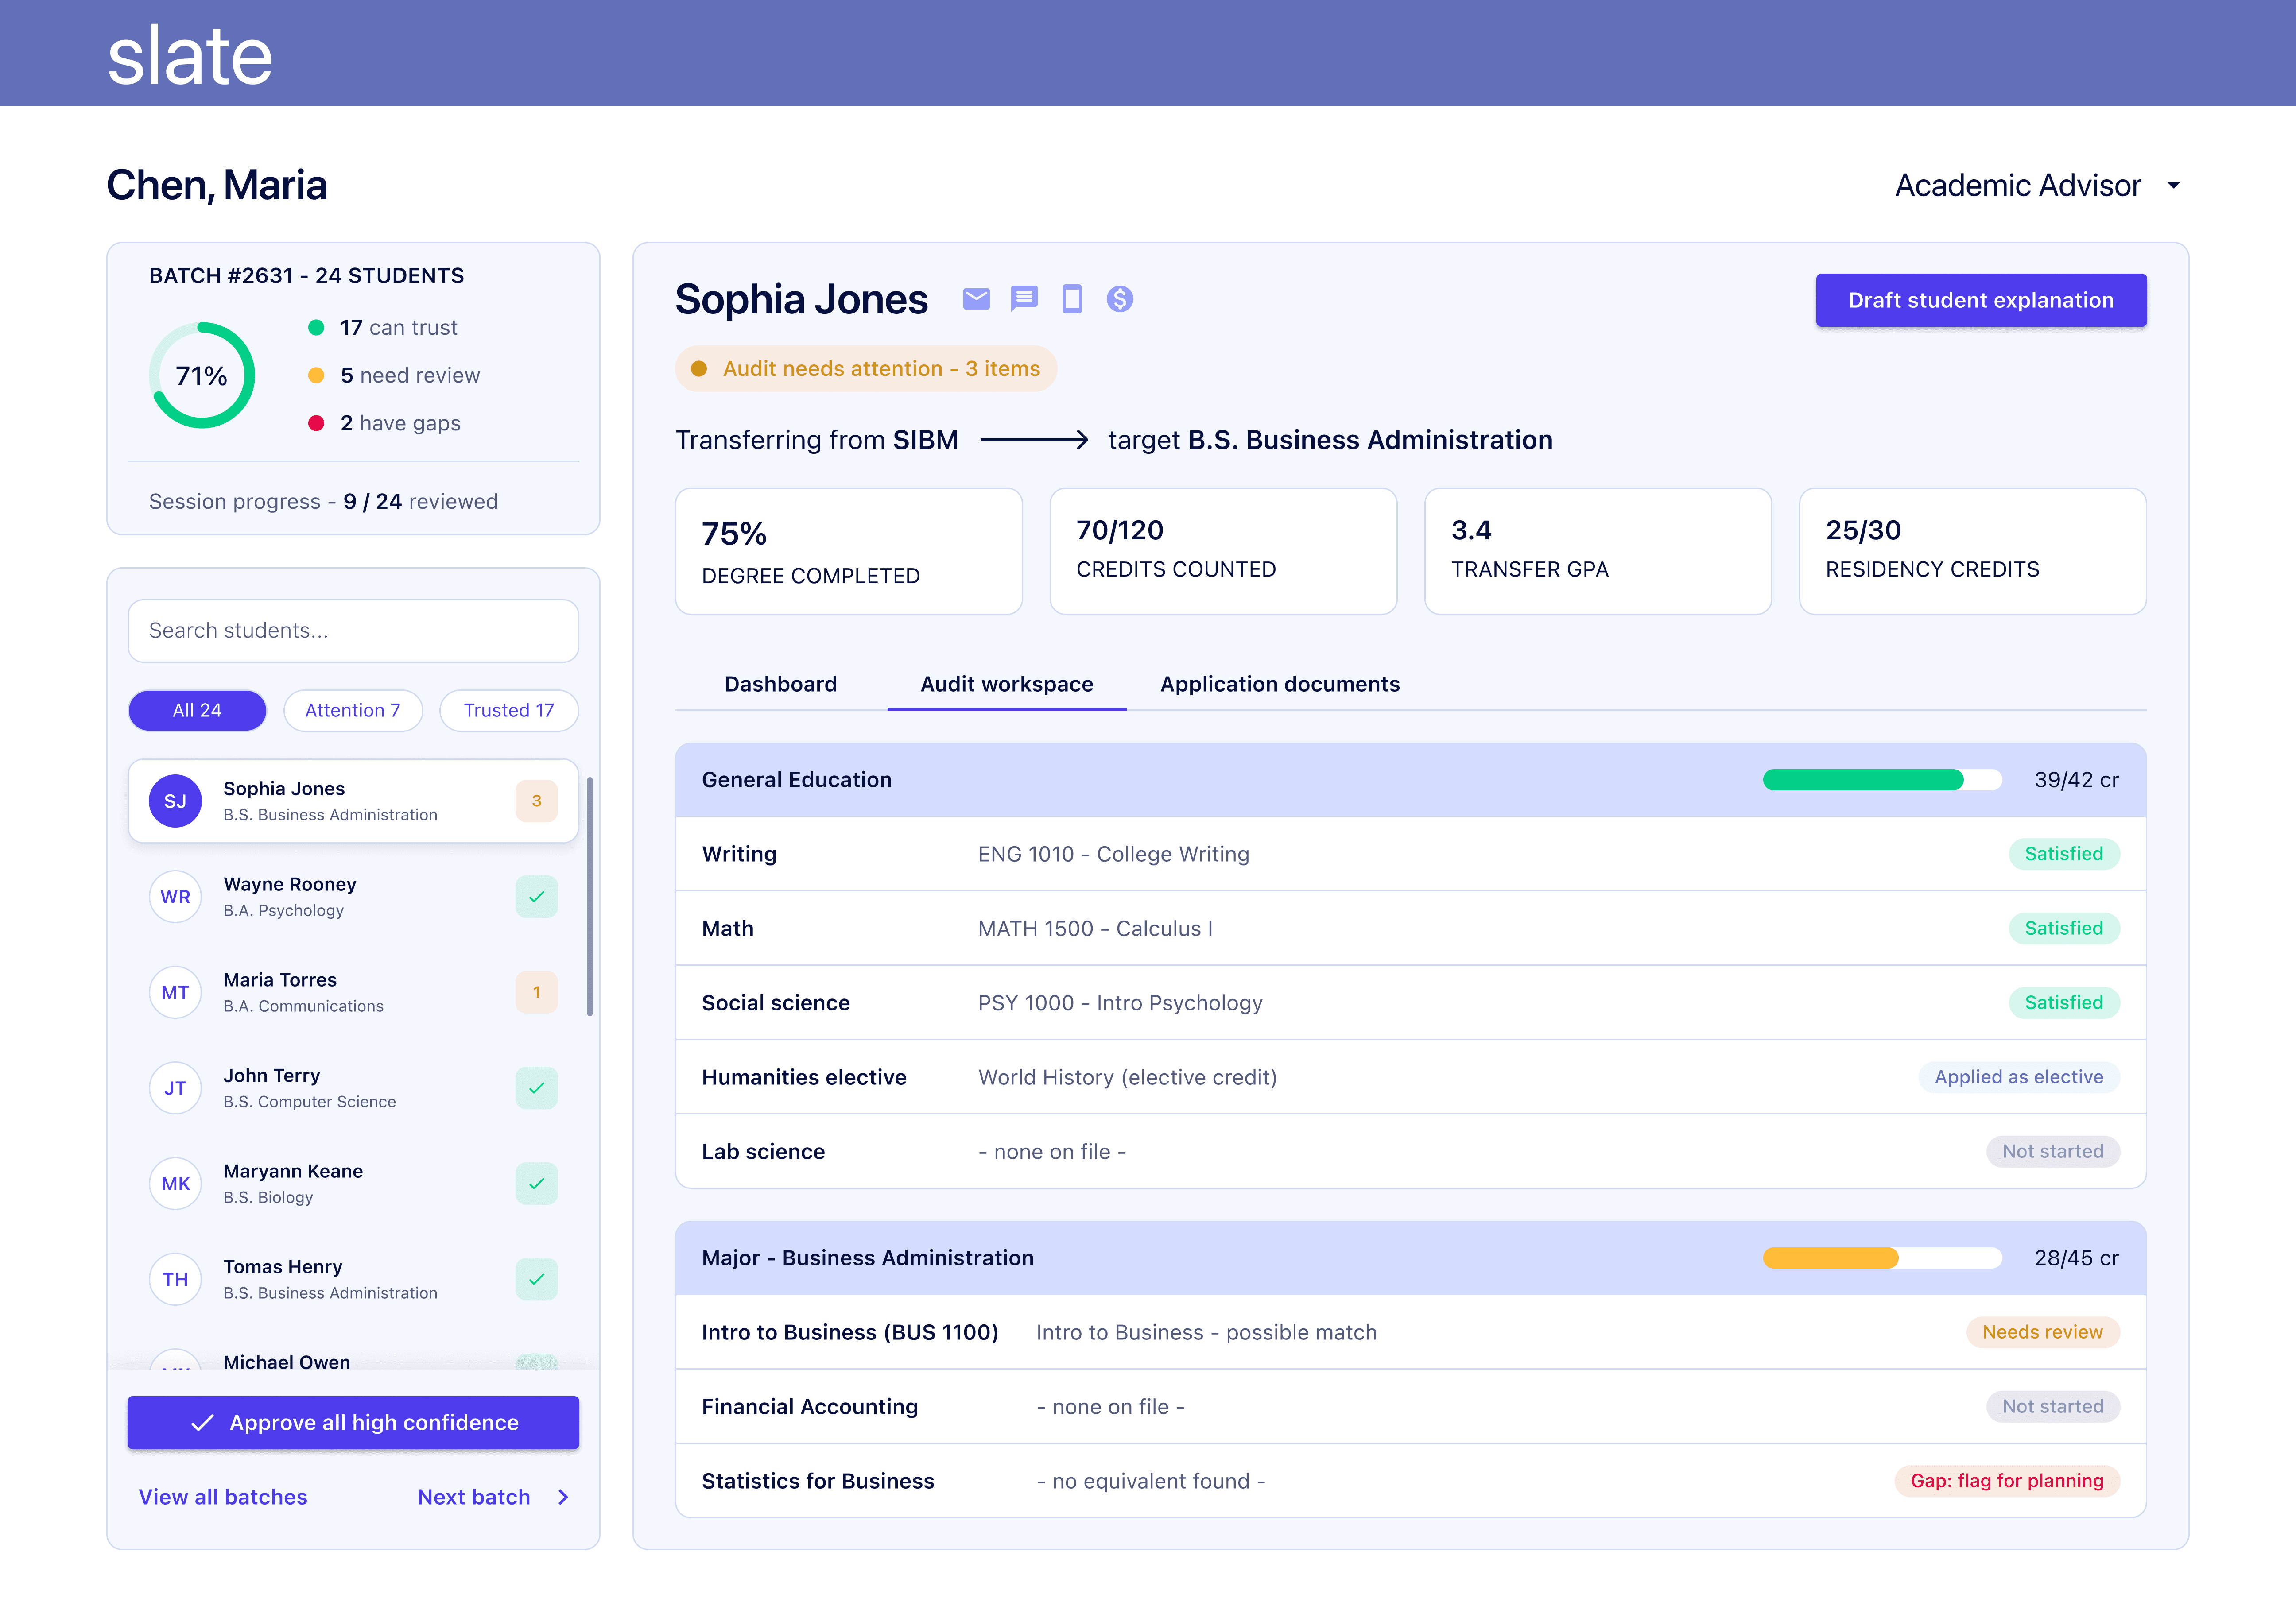The height and width of the screenshot is (1602, 2296).
Task: Click the orange 3 badge on Sophia Jones
Action: click(x=537, y=801)
